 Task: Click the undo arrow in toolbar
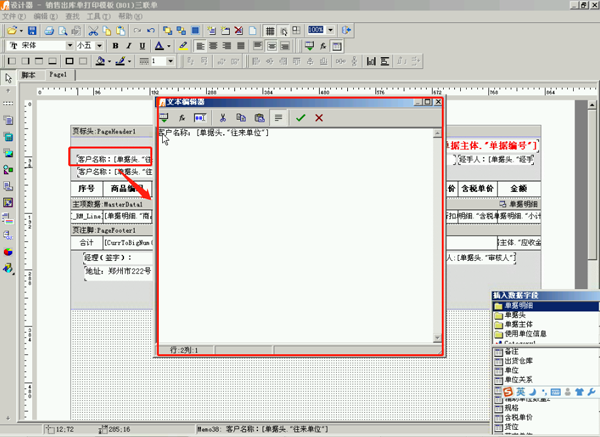point(151,31)
